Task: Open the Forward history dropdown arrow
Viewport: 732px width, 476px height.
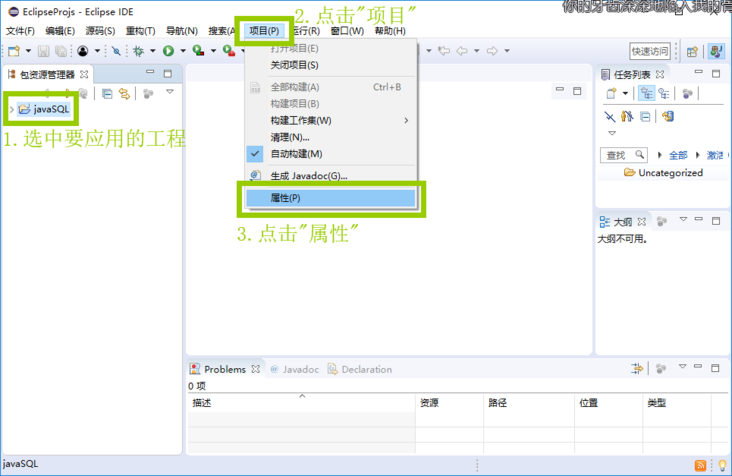Action: [x=507, y=51]
